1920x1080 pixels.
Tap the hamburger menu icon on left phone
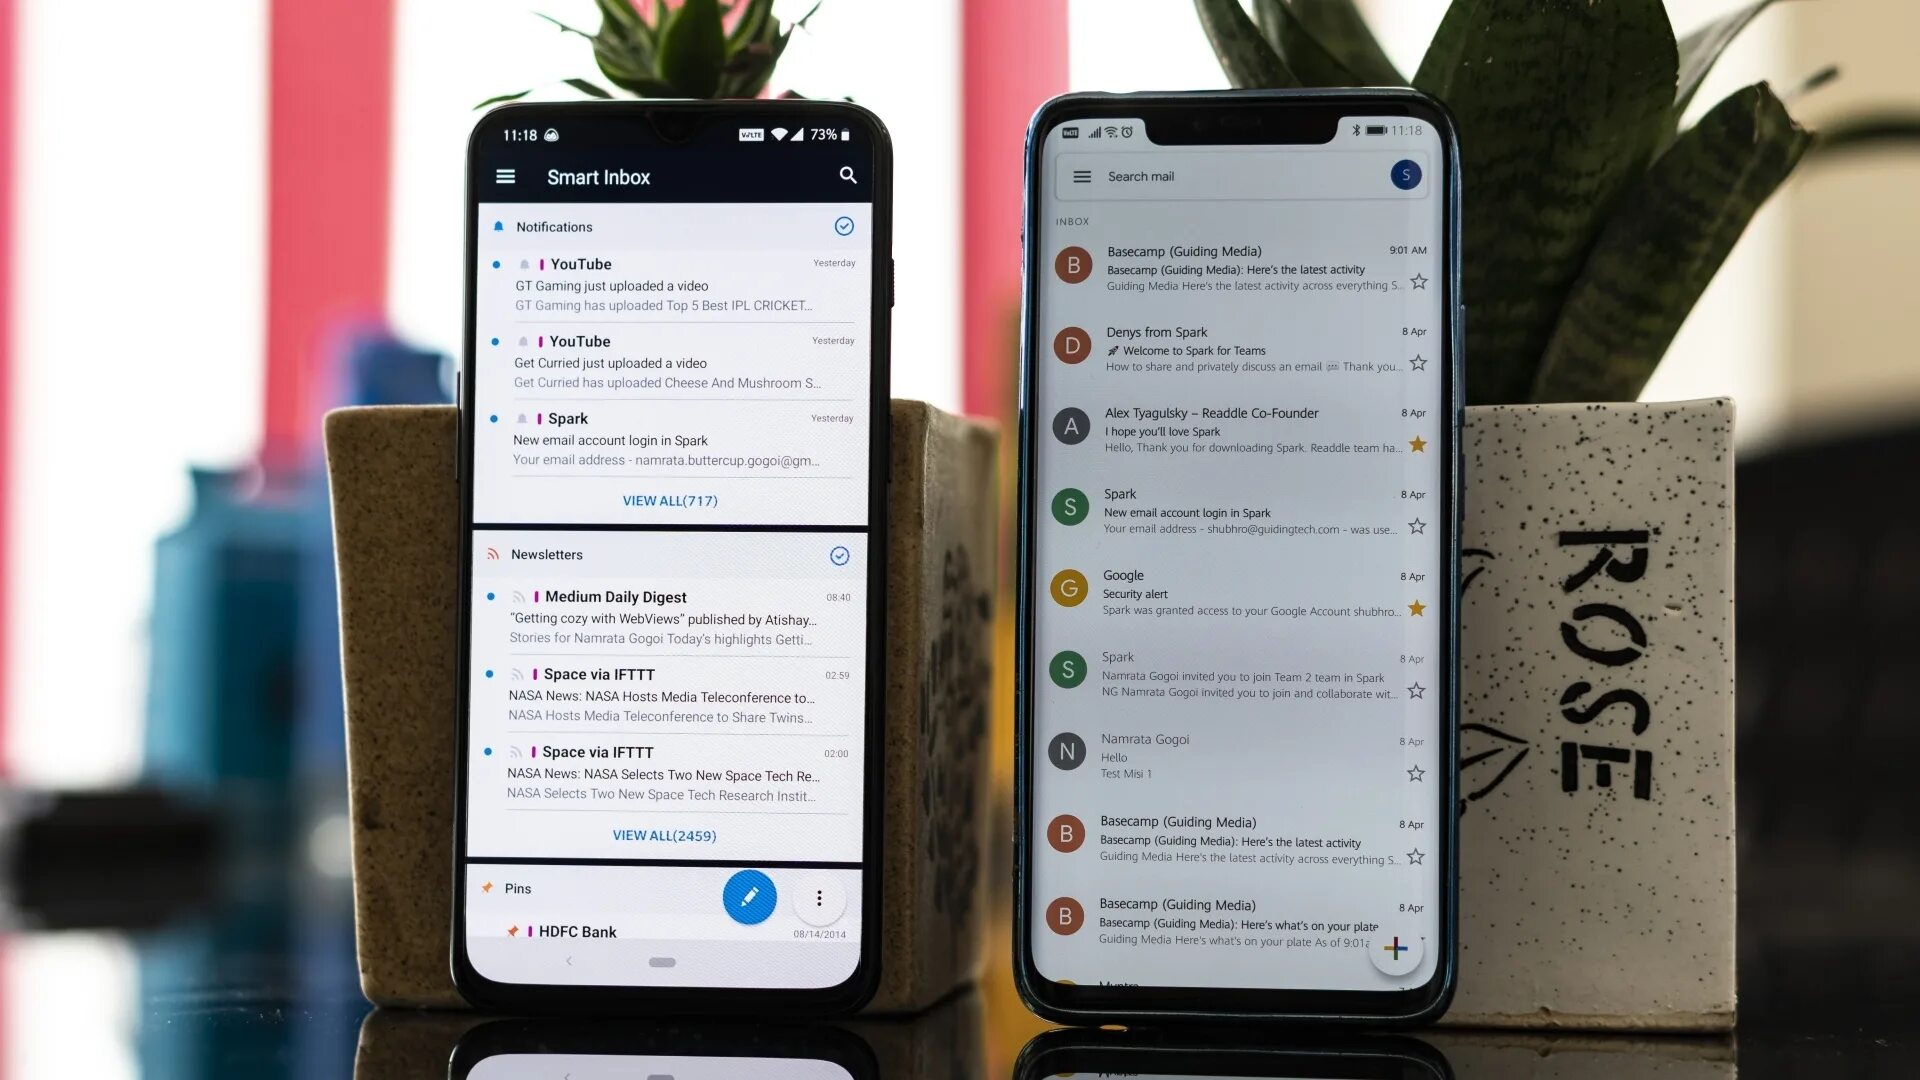(x=505, y=177)
